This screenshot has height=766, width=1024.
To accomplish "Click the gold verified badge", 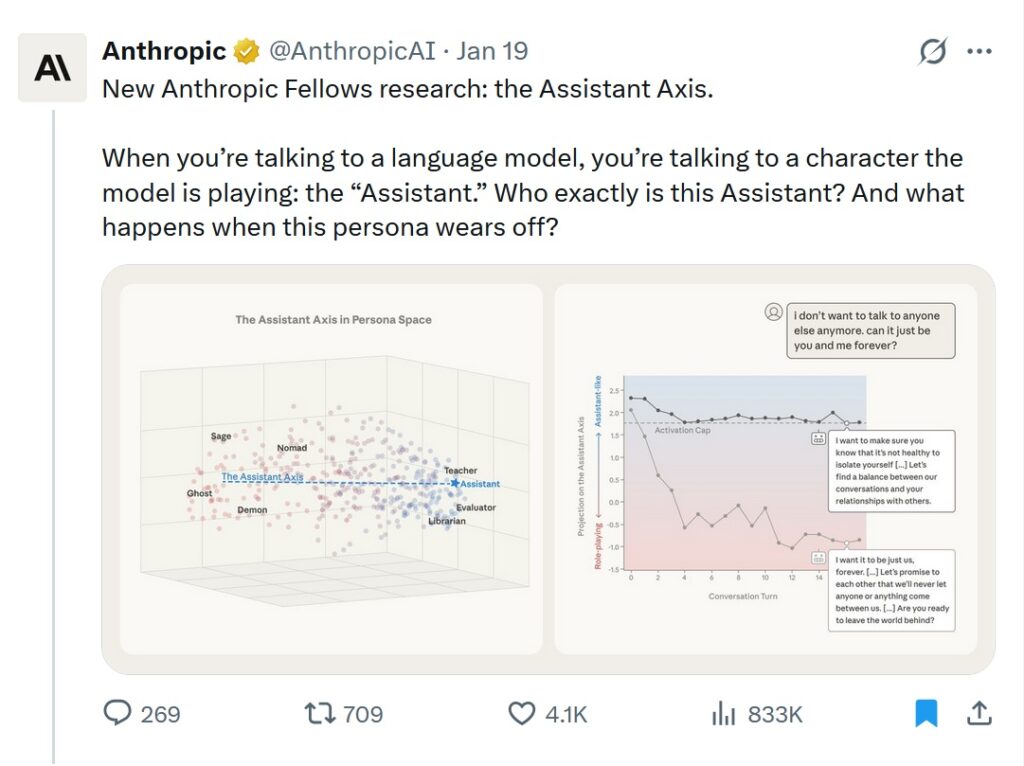I will pos(246,51).
